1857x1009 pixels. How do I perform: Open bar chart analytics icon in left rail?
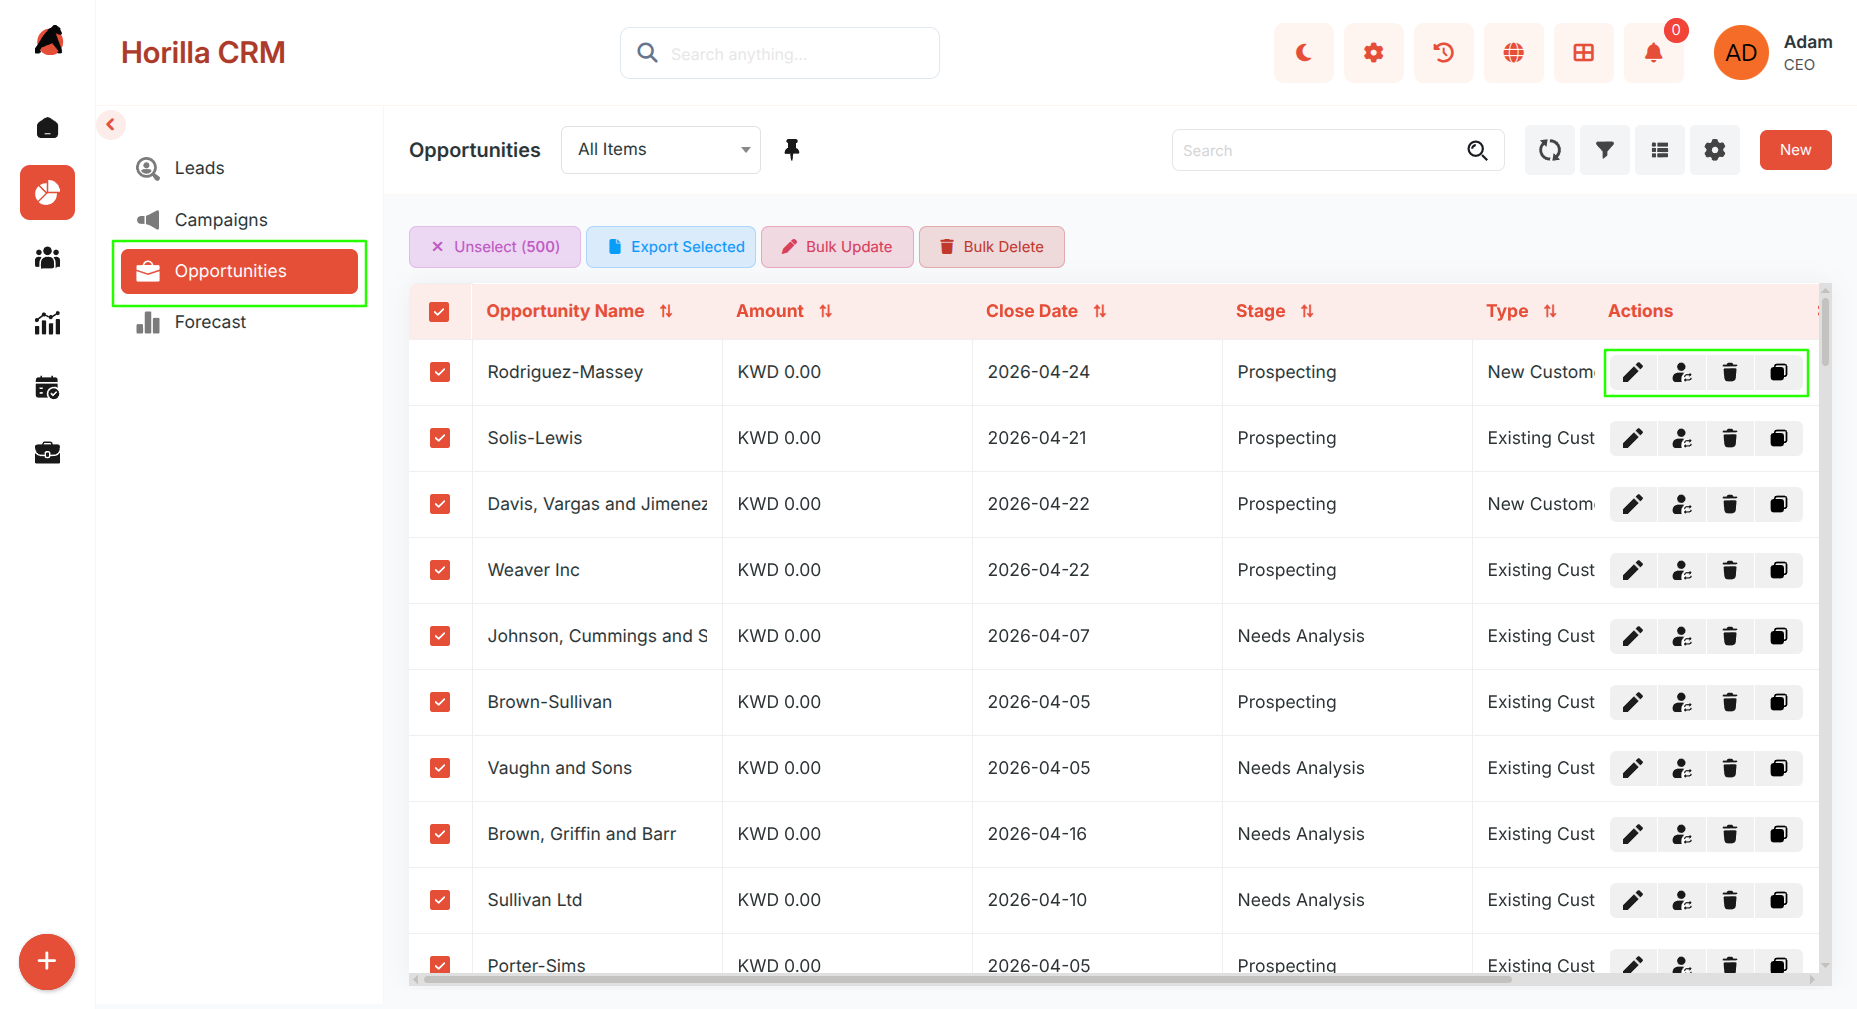[x=47, y=323]
